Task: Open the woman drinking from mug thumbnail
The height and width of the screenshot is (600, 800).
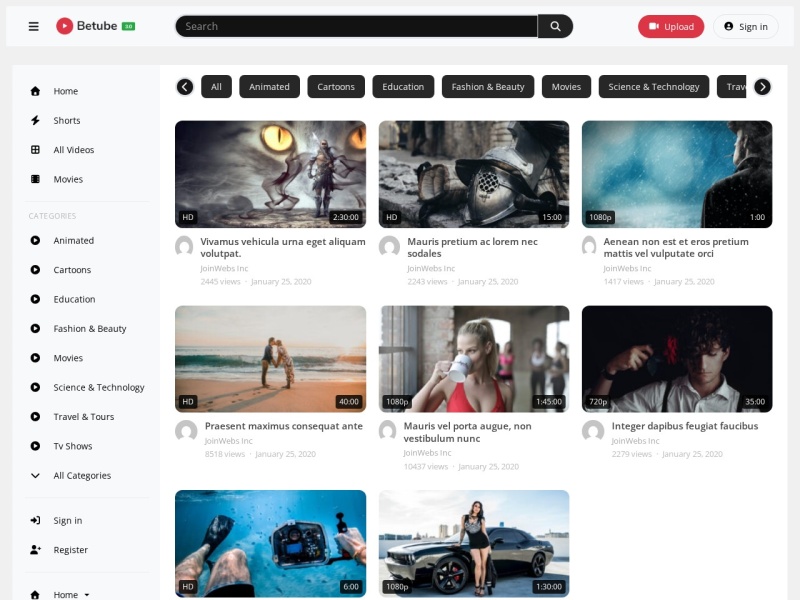Action: click(x=474, y=359)
